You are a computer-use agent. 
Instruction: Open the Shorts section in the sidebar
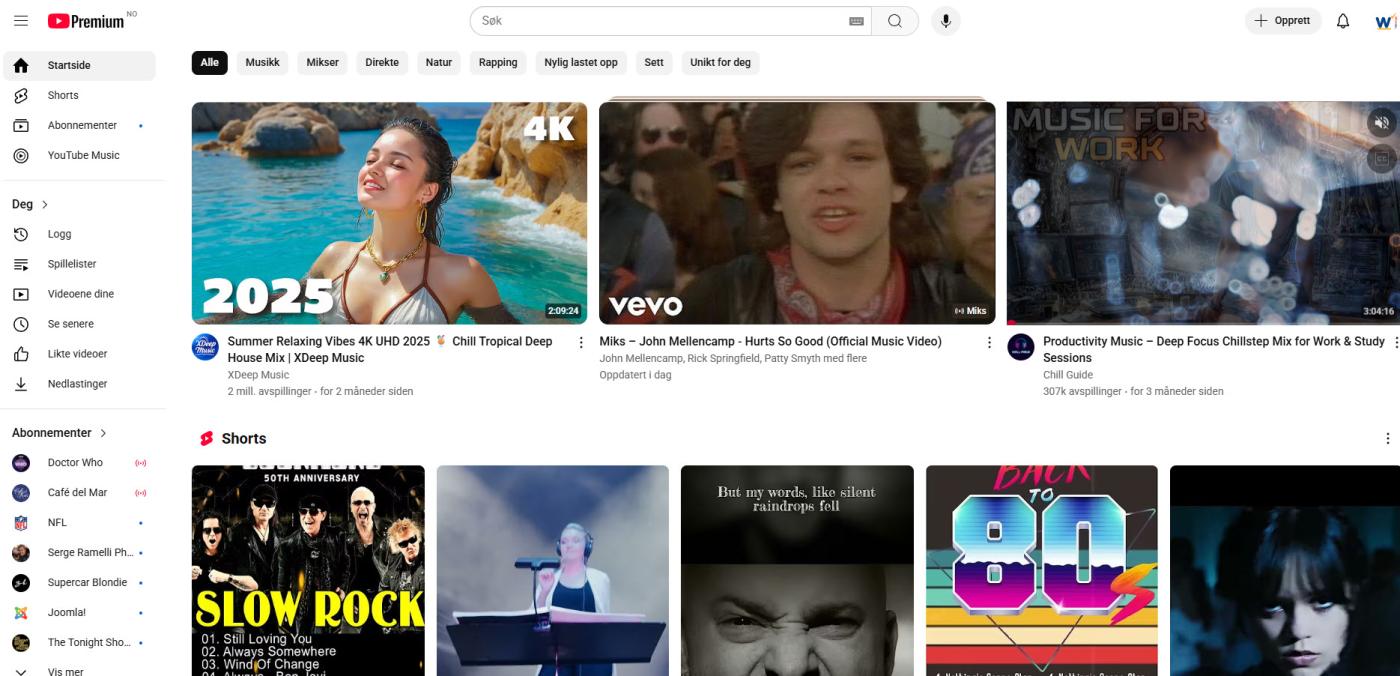click(x=63, y=94)
